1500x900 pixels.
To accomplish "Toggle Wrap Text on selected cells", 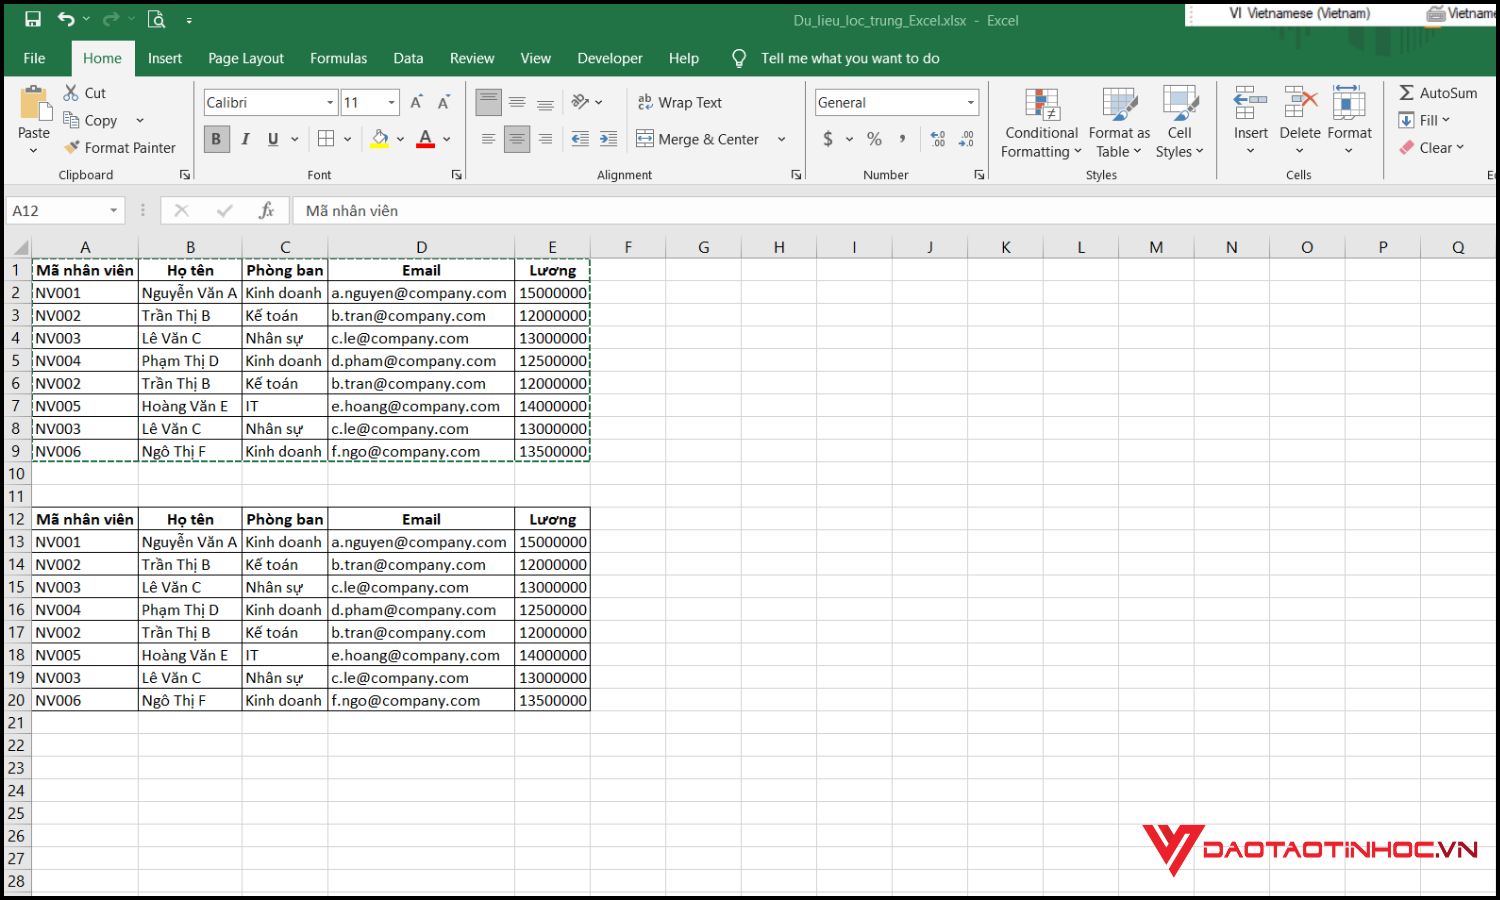I will click(x=680, y=102).
